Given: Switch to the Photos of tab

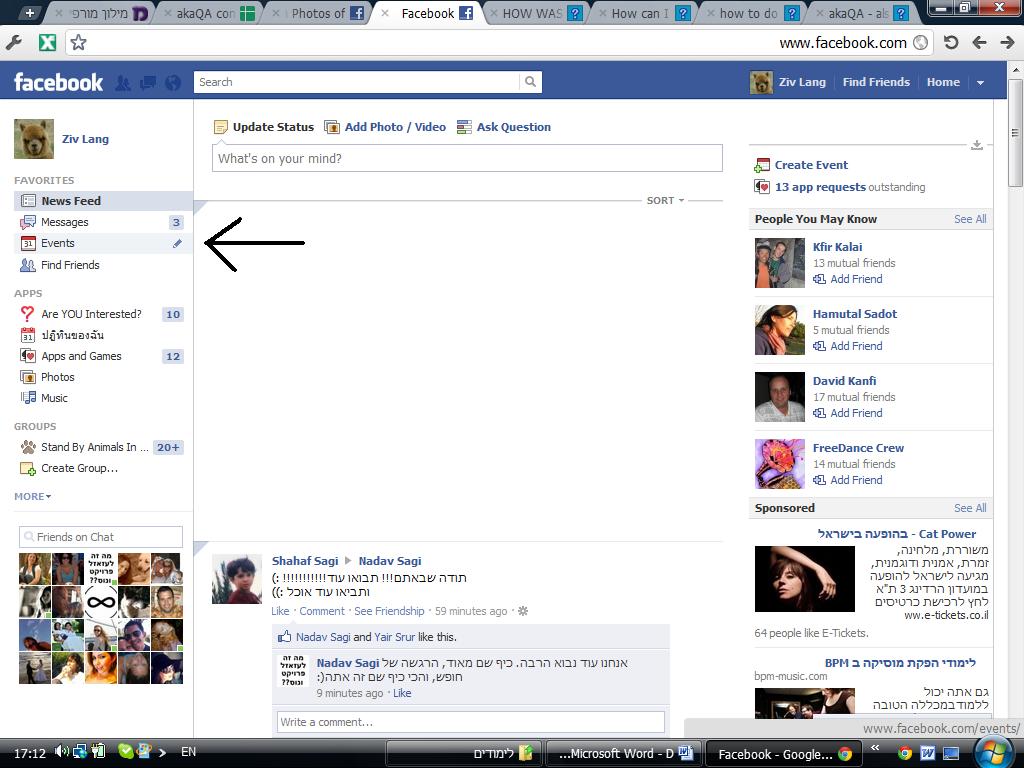Looking at the screenshot, I should [318, 13].
